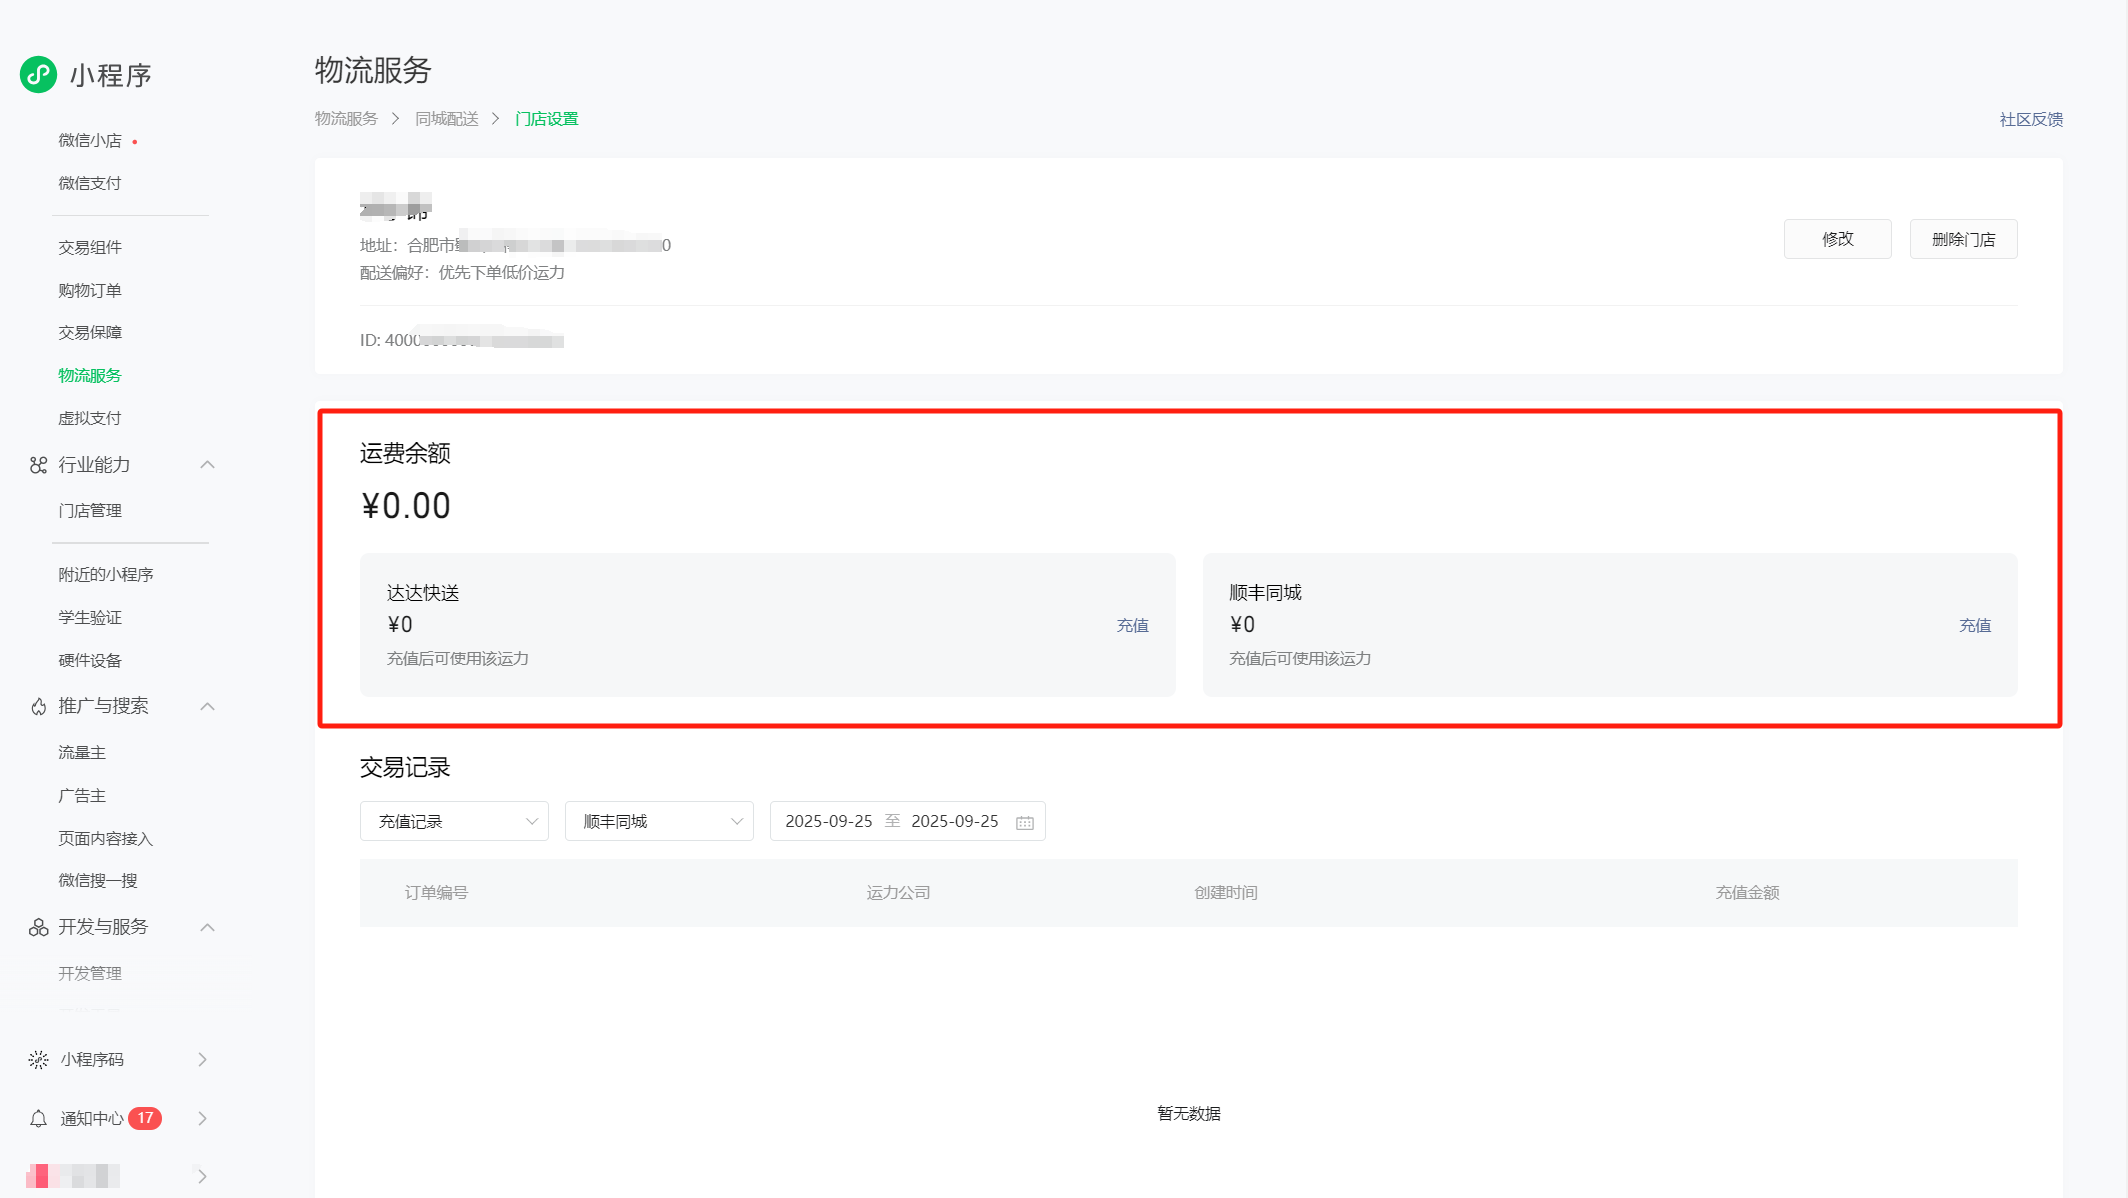Collapse the 行业能力 sidebar section
The width and height of the screenshot is (2128, 1198).
pos(208,465)
